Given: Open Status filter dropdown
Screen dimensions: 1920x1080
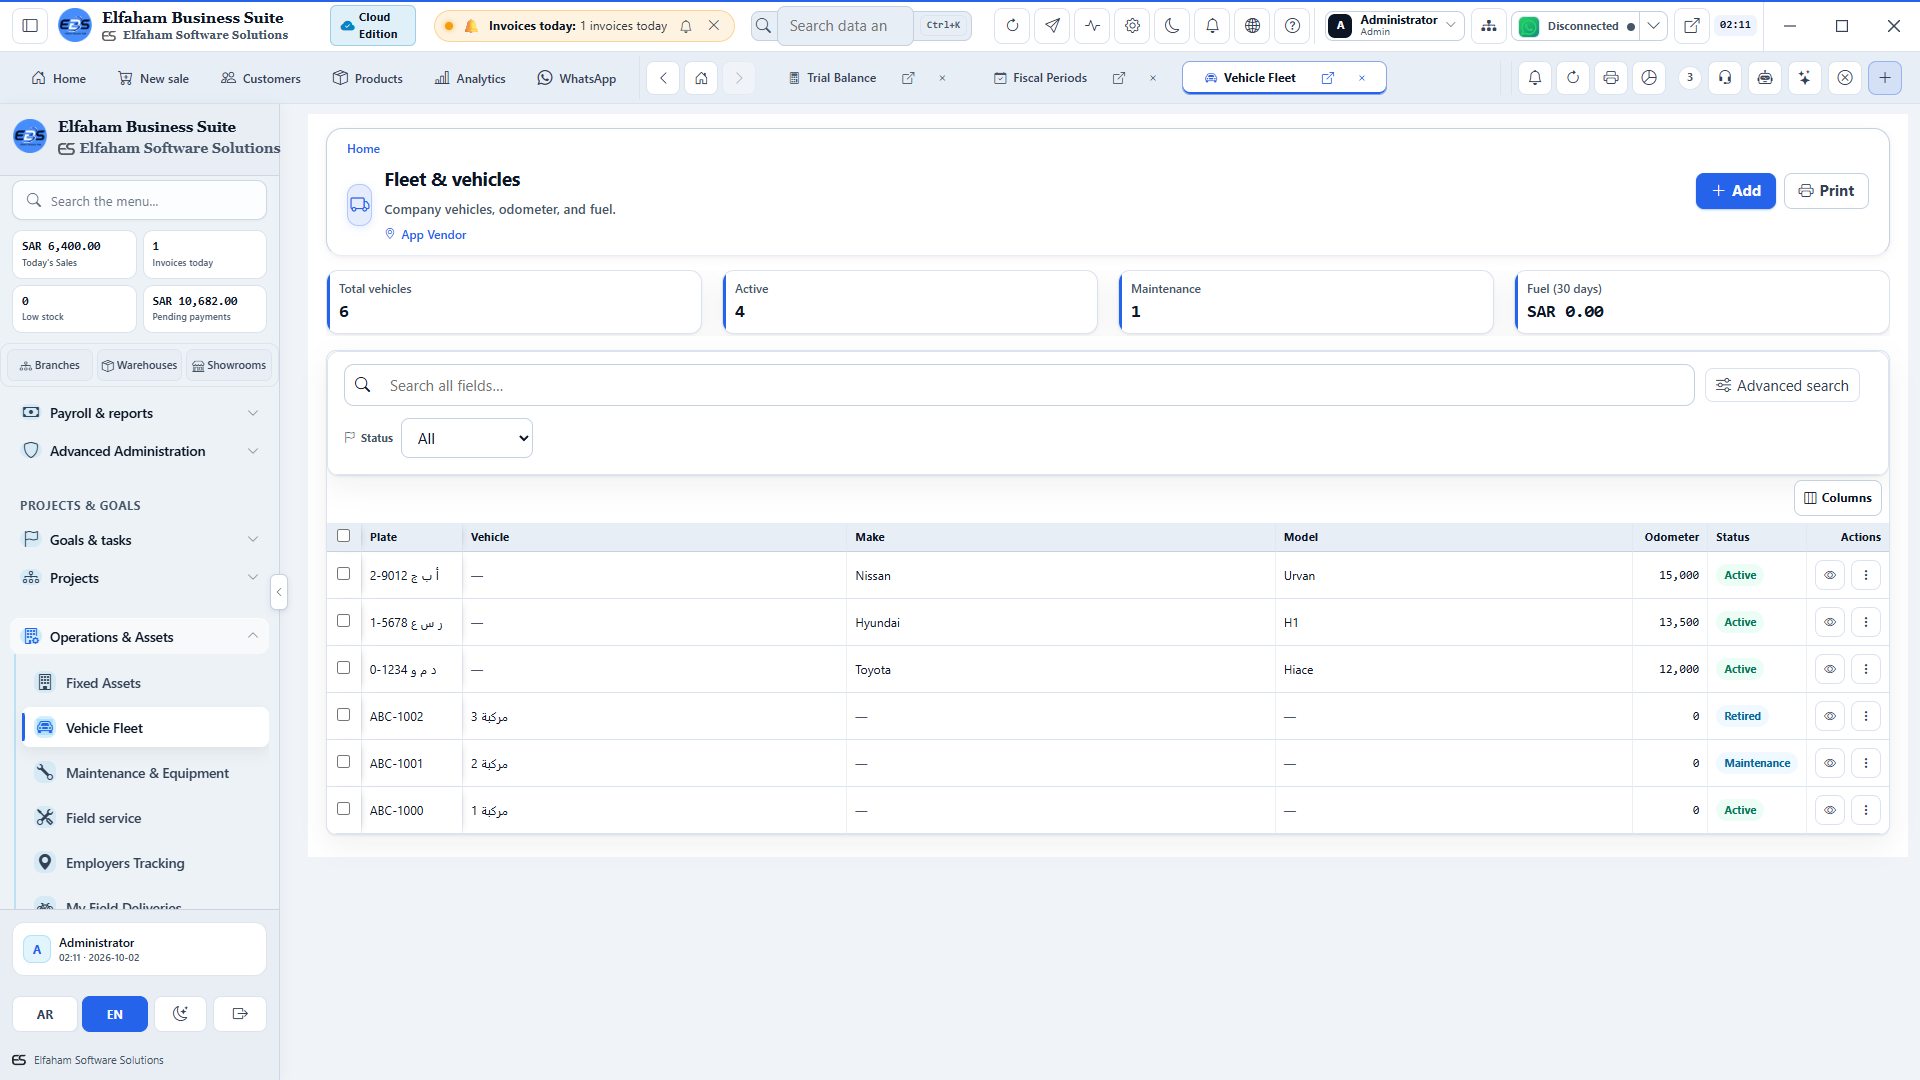Looking at the screenshot, I should click(467, 438).
